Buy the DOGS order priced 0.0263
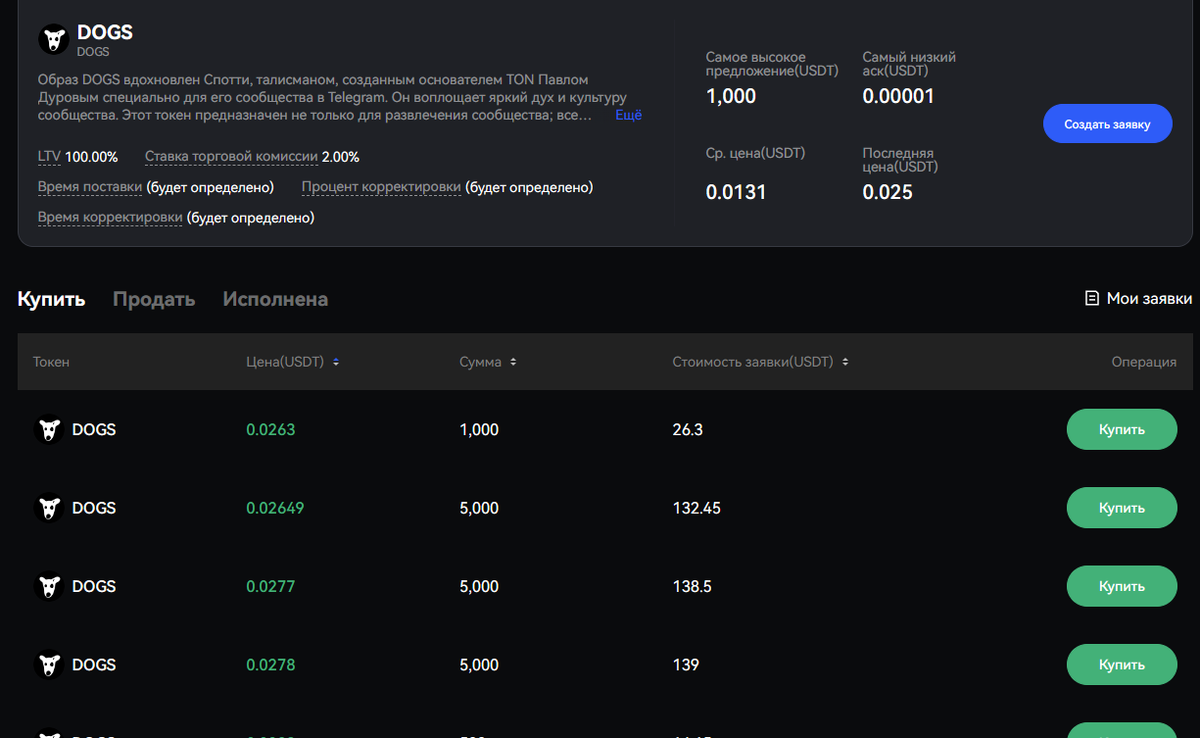Viewport: 1200px width, 738px height. pos(1122,429)
